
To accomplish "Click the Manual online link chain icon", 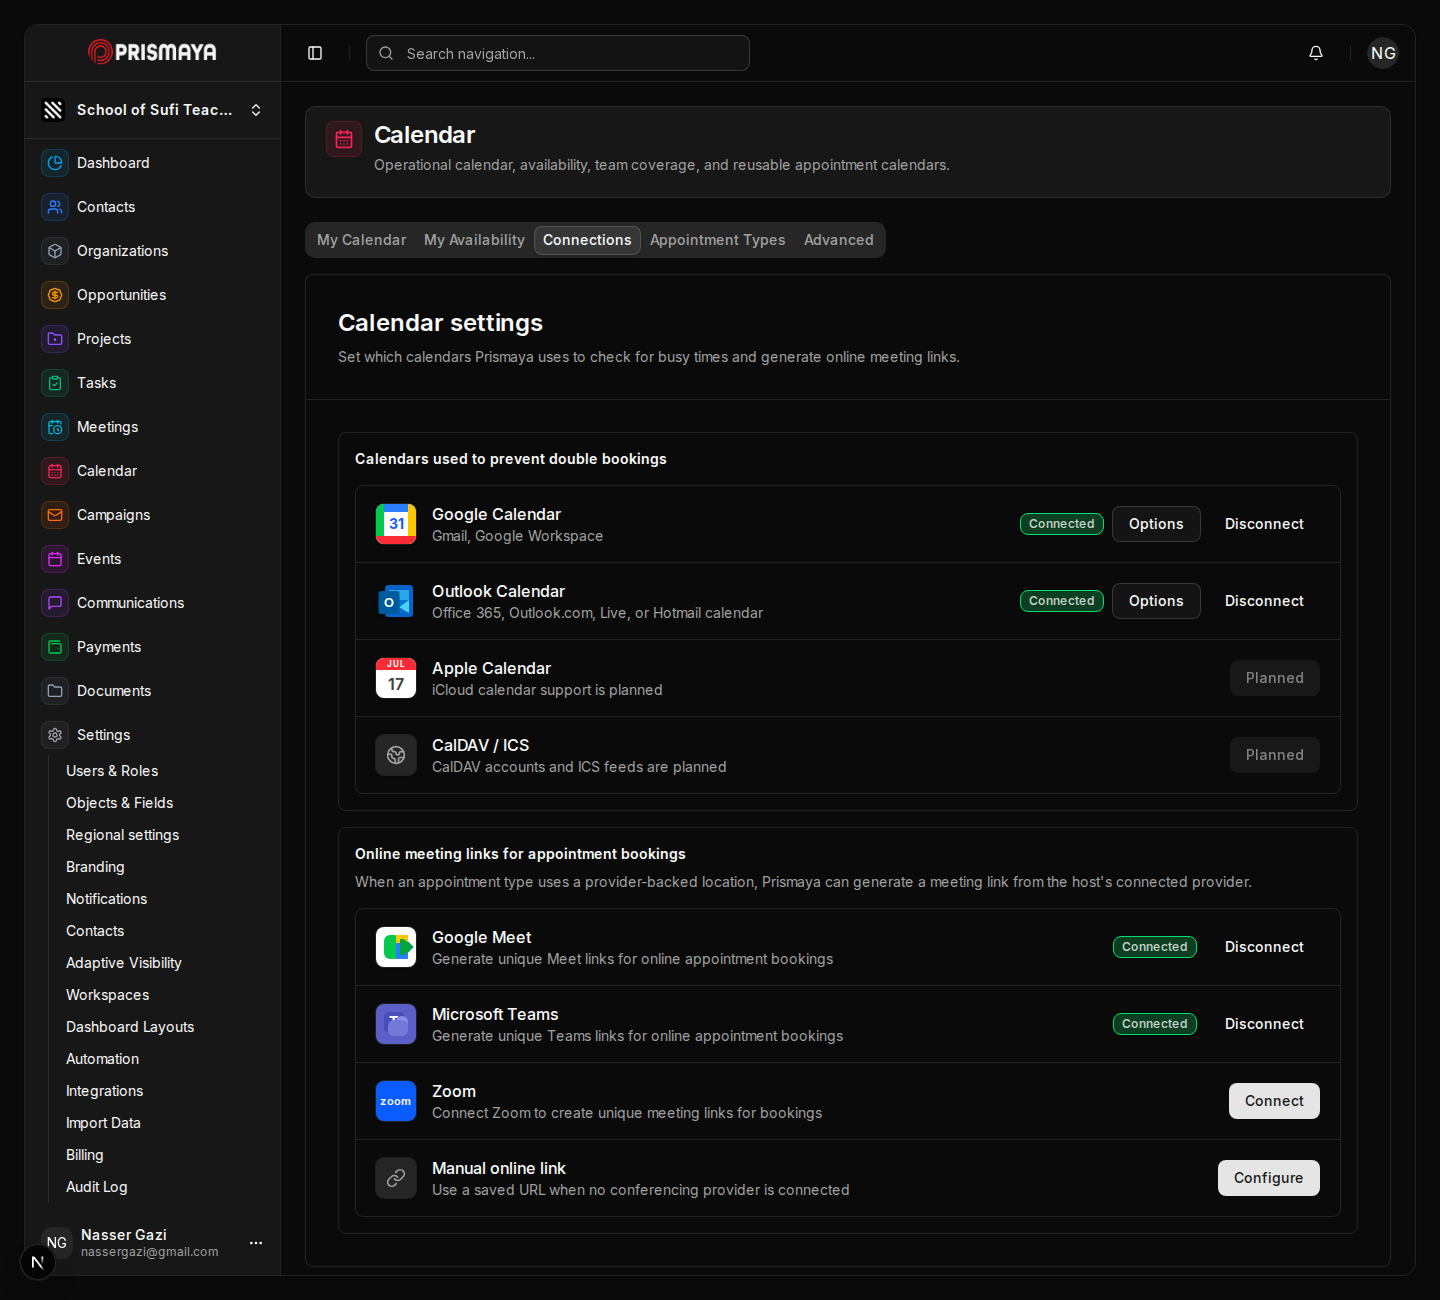I will click(x=396, y=1178).
